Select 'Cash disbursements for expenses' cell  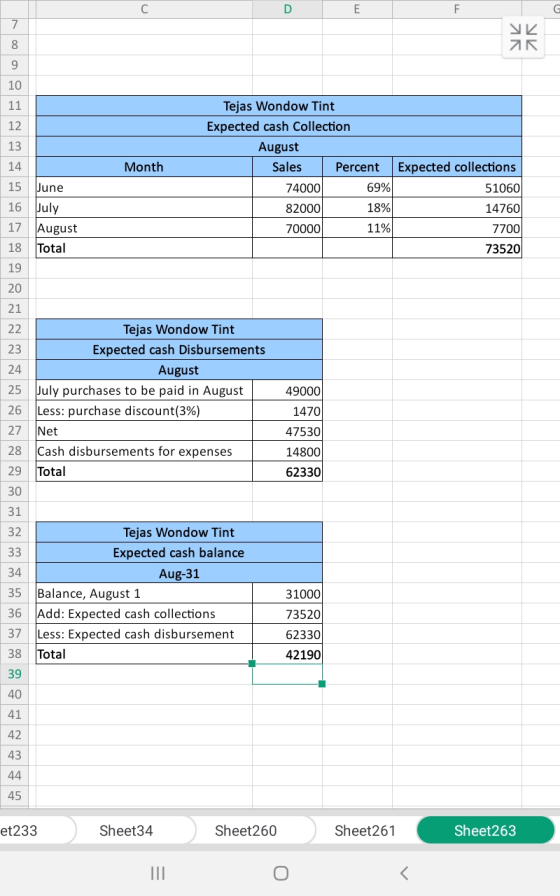click(x=144, y=451)
